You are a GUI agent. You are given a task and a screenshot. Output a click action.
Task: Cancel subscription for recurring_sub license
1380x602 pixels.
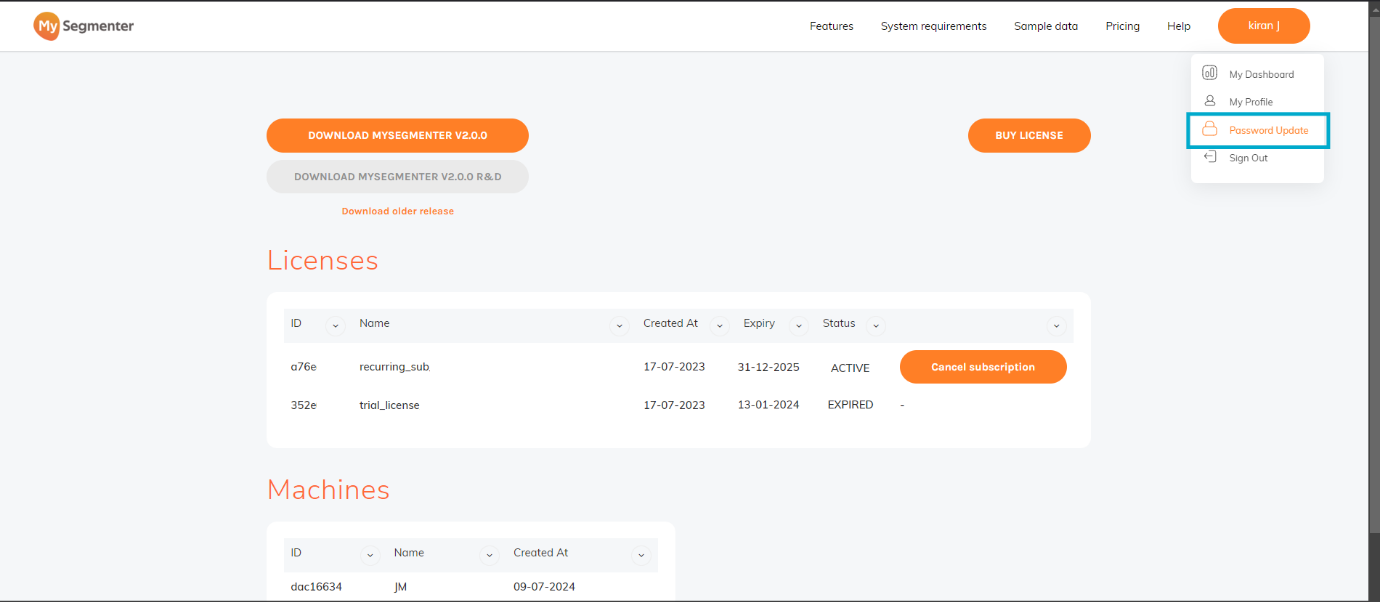982,367
